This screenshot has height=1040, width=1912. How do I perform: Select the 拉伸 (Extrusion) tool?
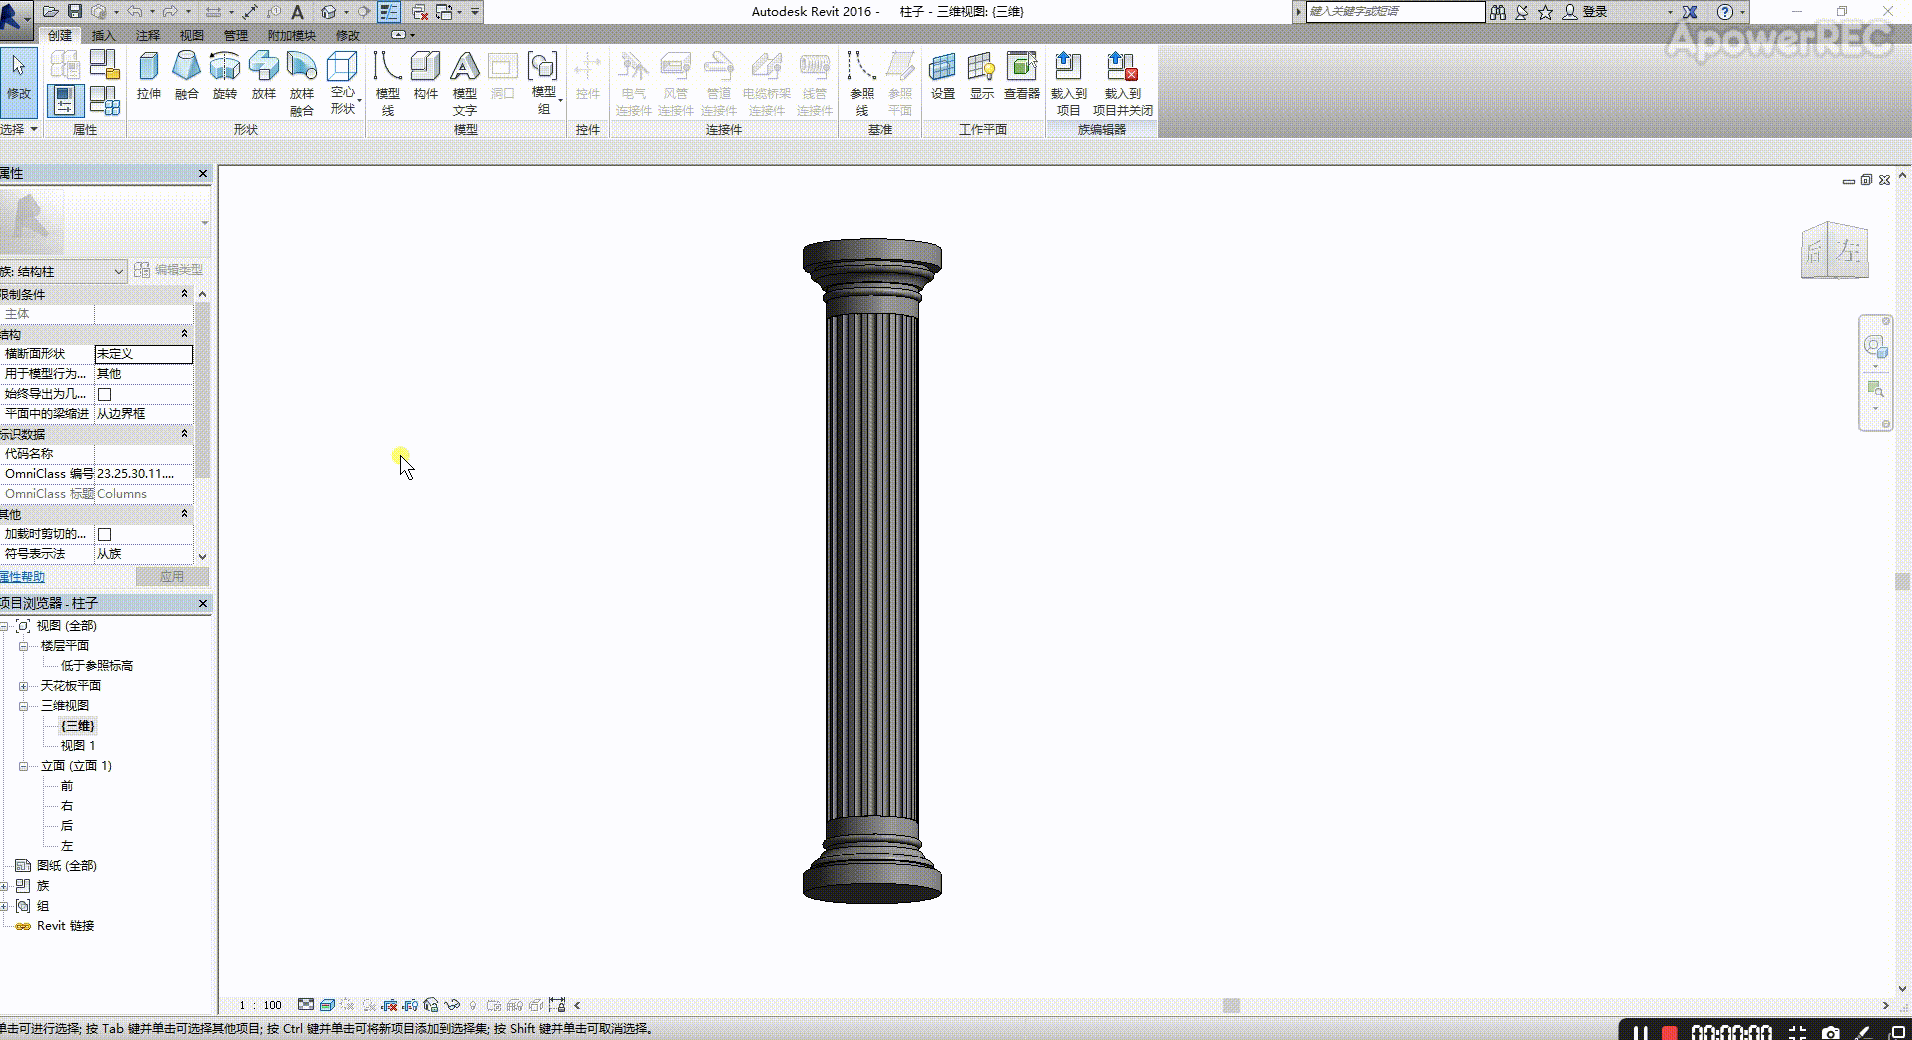(148, 76)
